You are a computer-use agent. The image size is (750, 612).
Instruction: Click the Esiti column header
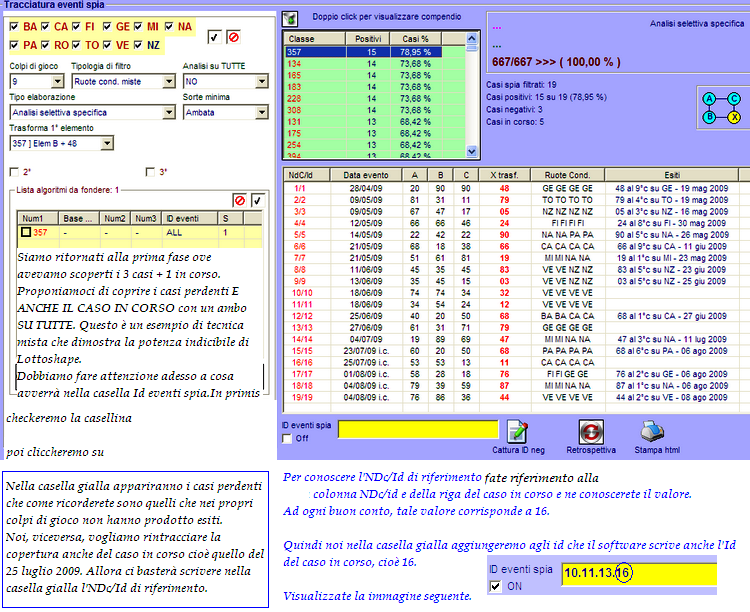672,175
